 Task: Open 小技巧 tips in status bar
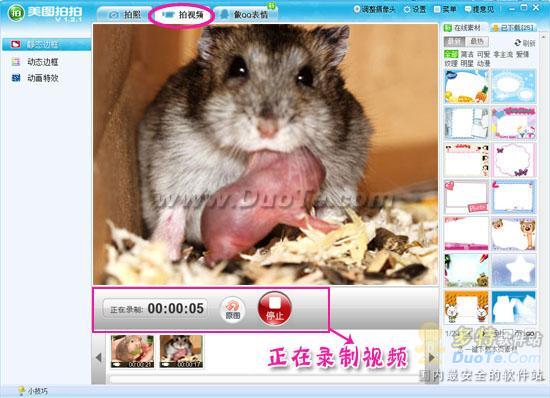(33, 391)
